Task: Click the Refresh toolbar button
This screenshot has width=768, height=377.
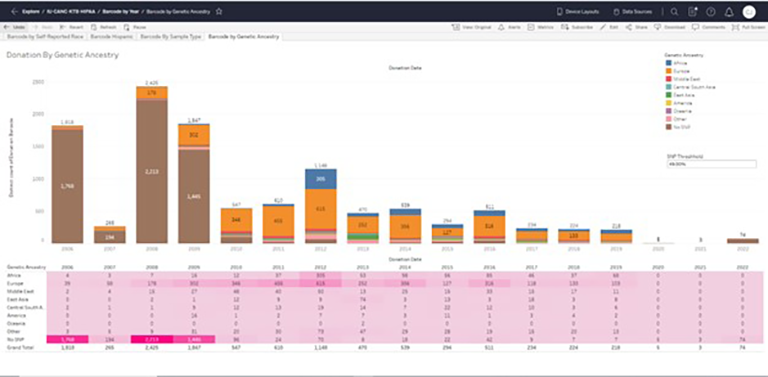Action: point(104,27)
